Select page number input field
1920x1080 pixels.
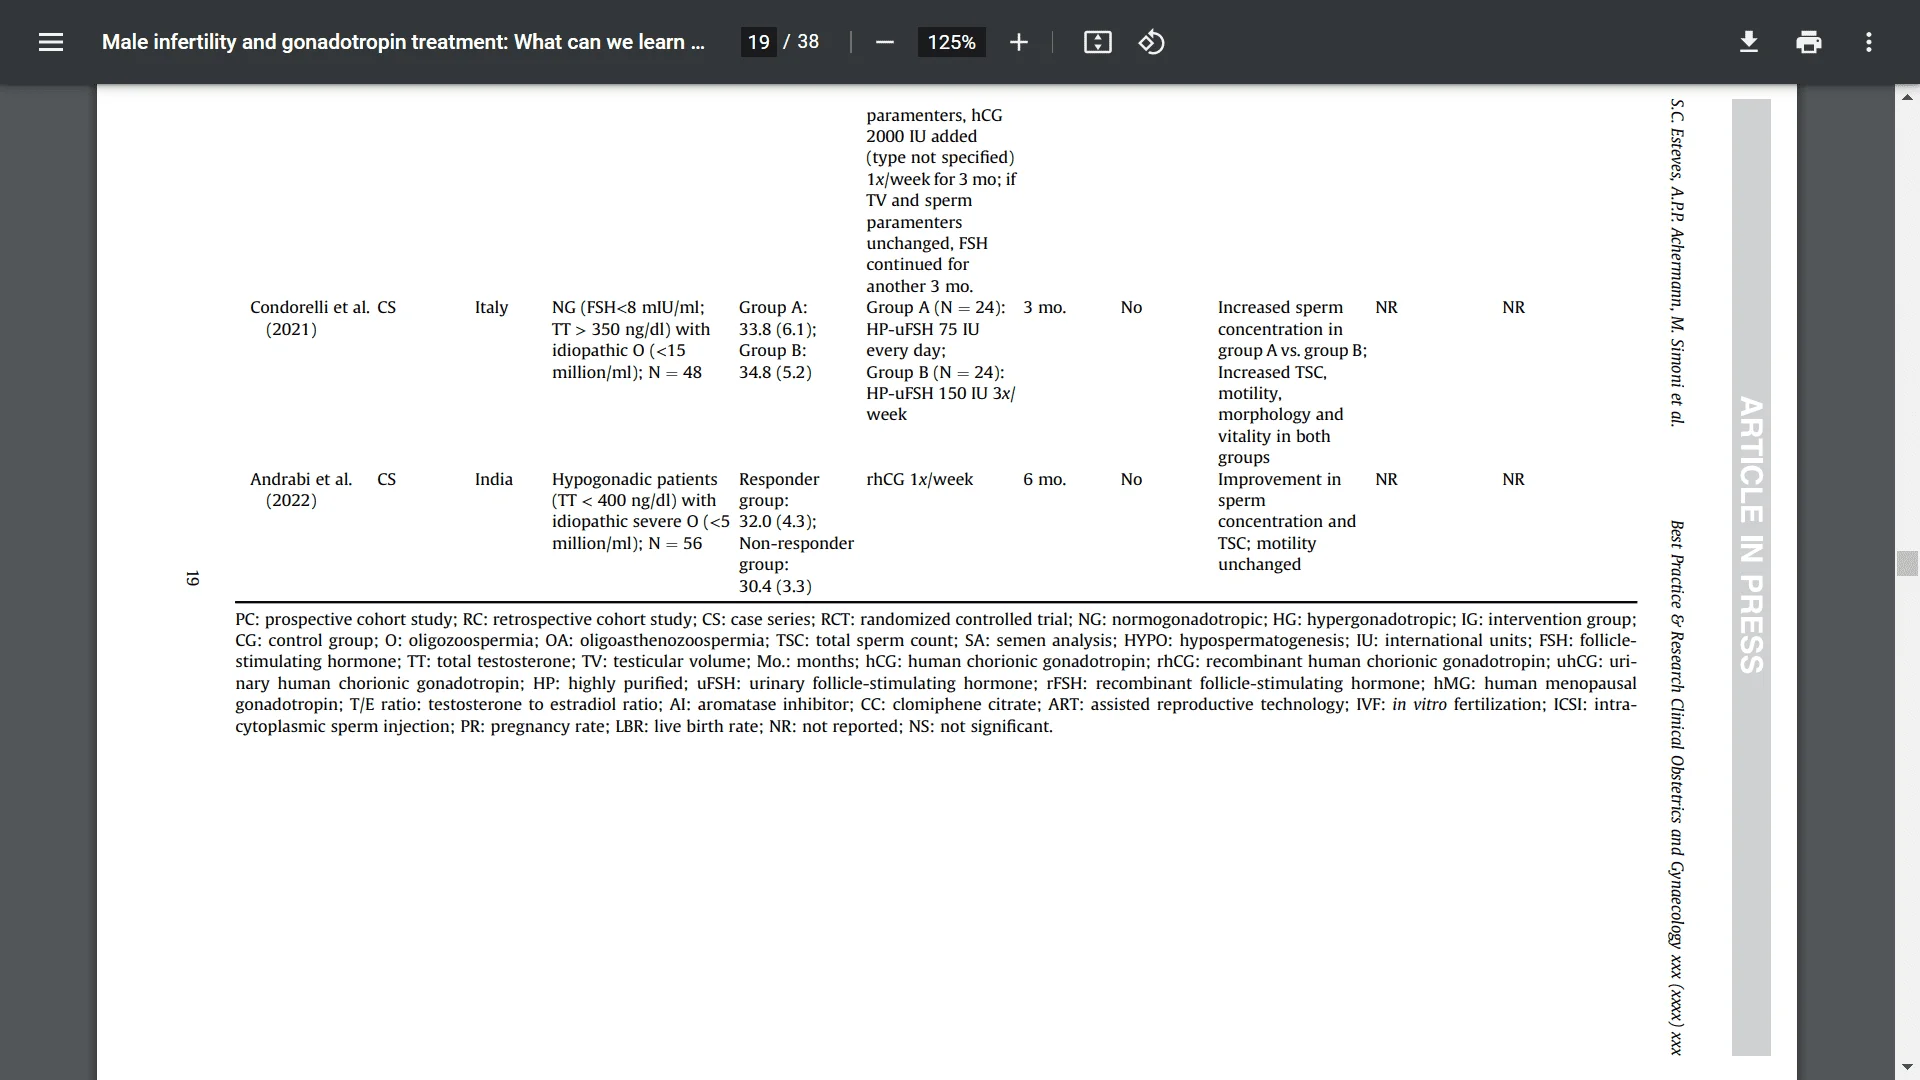click(760, 42)
